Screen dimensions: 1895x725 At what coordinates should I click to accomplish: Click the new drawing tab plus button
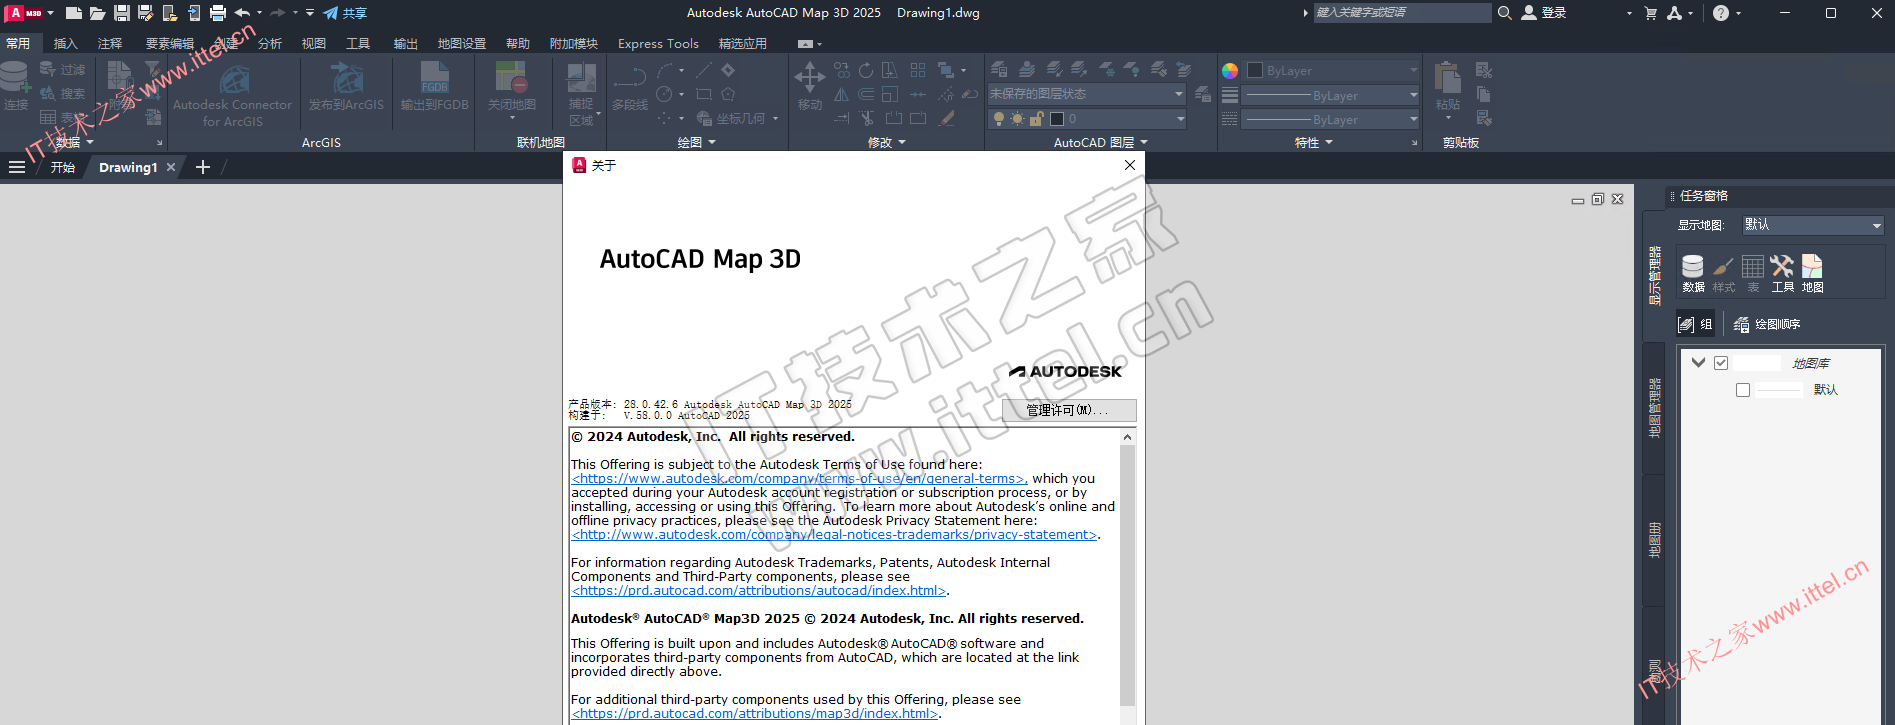[x=203, y=167]
